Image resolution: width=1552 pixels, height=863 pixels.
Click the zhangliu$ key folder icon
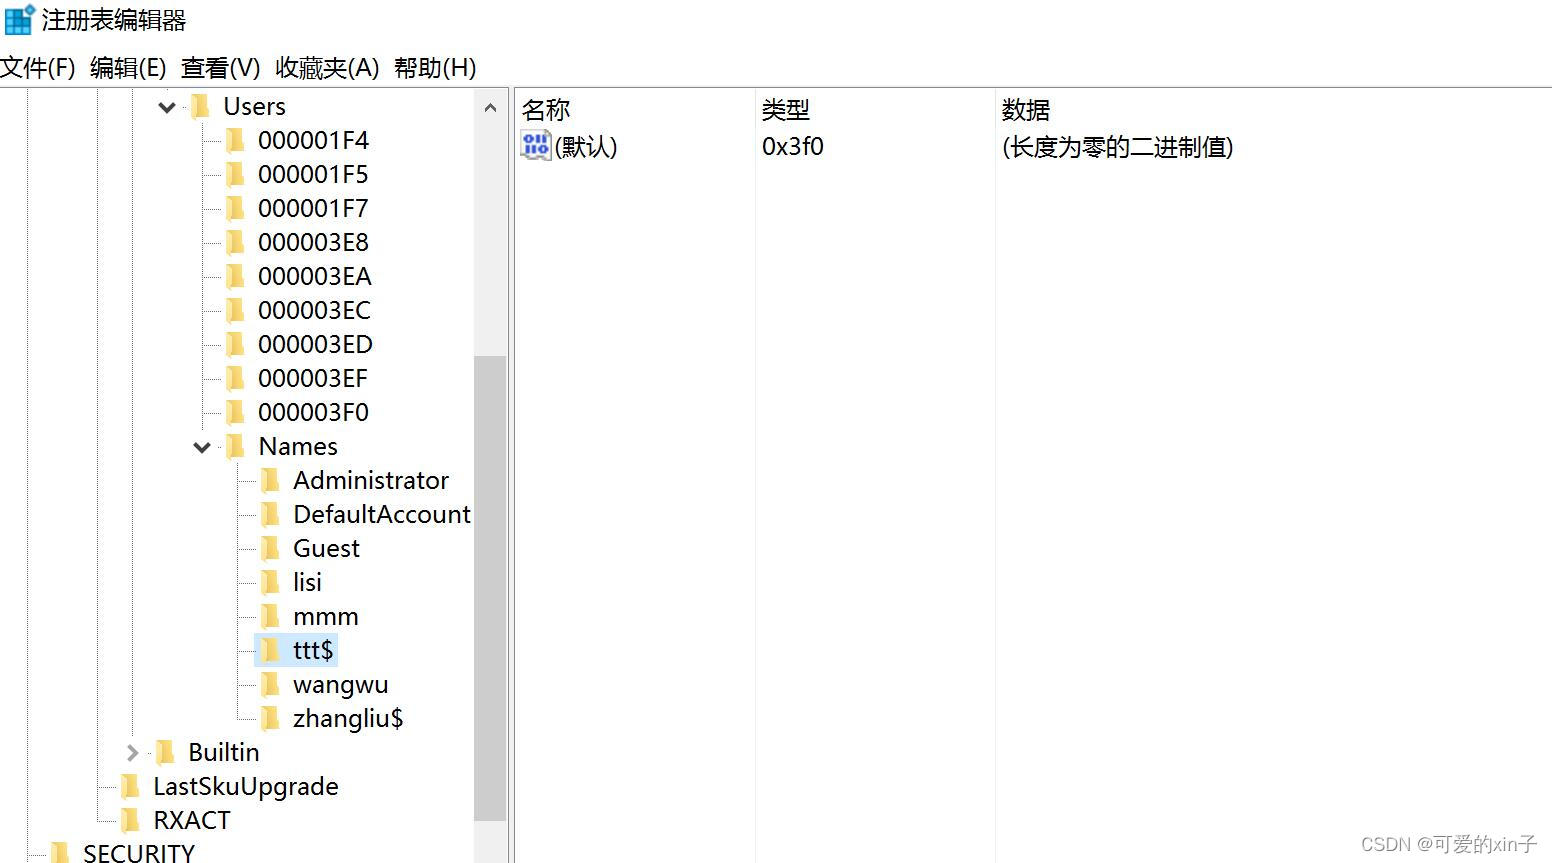271,718
